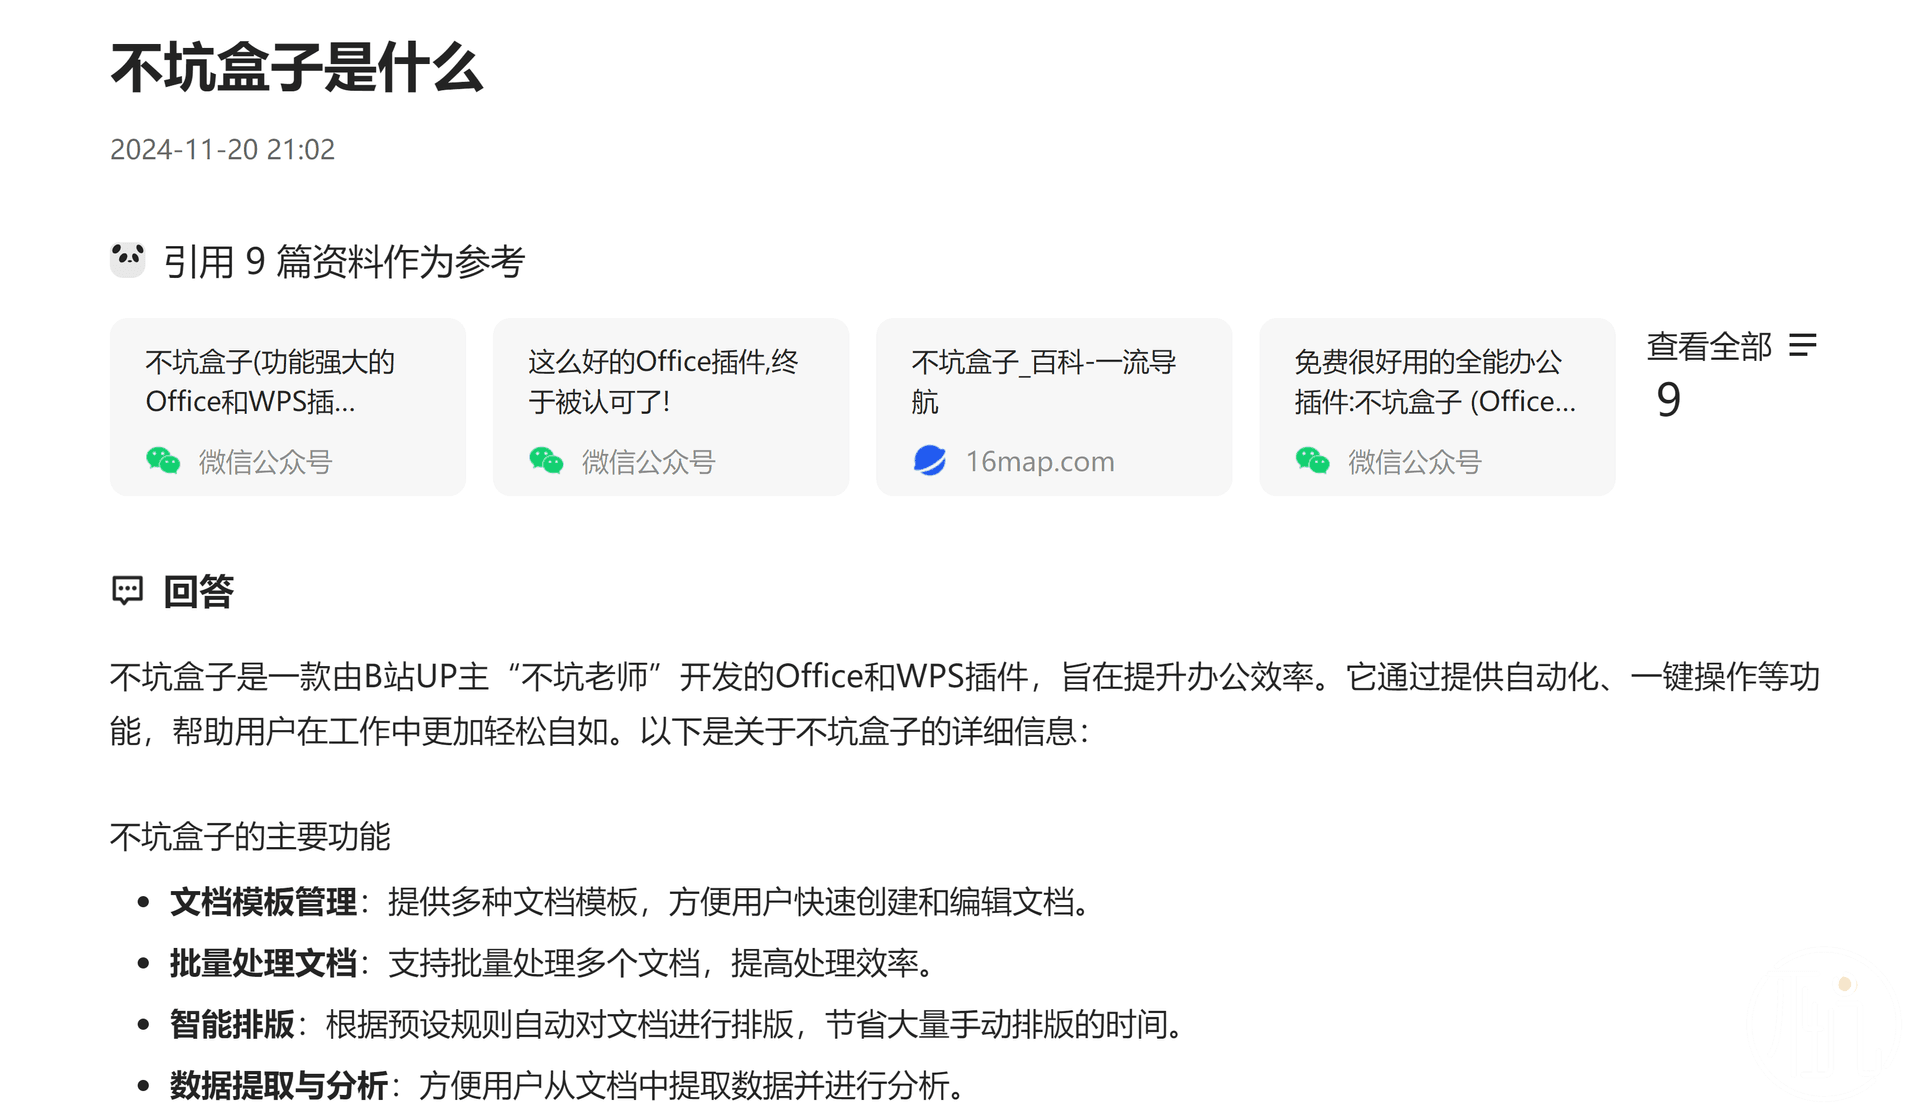
Task: Open the 这么好的Office插件,终于被认可了 reference card
Action: point(671,407)
